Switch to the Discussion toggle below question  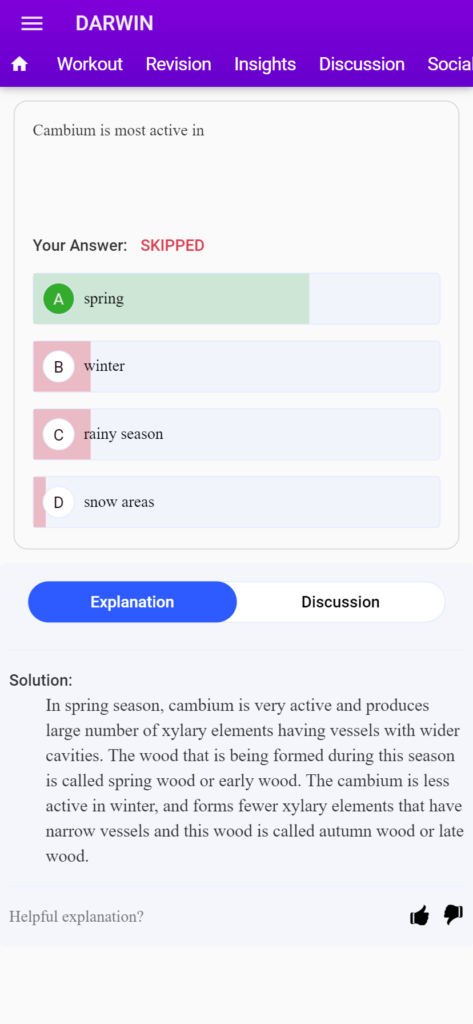pos(340,602)
